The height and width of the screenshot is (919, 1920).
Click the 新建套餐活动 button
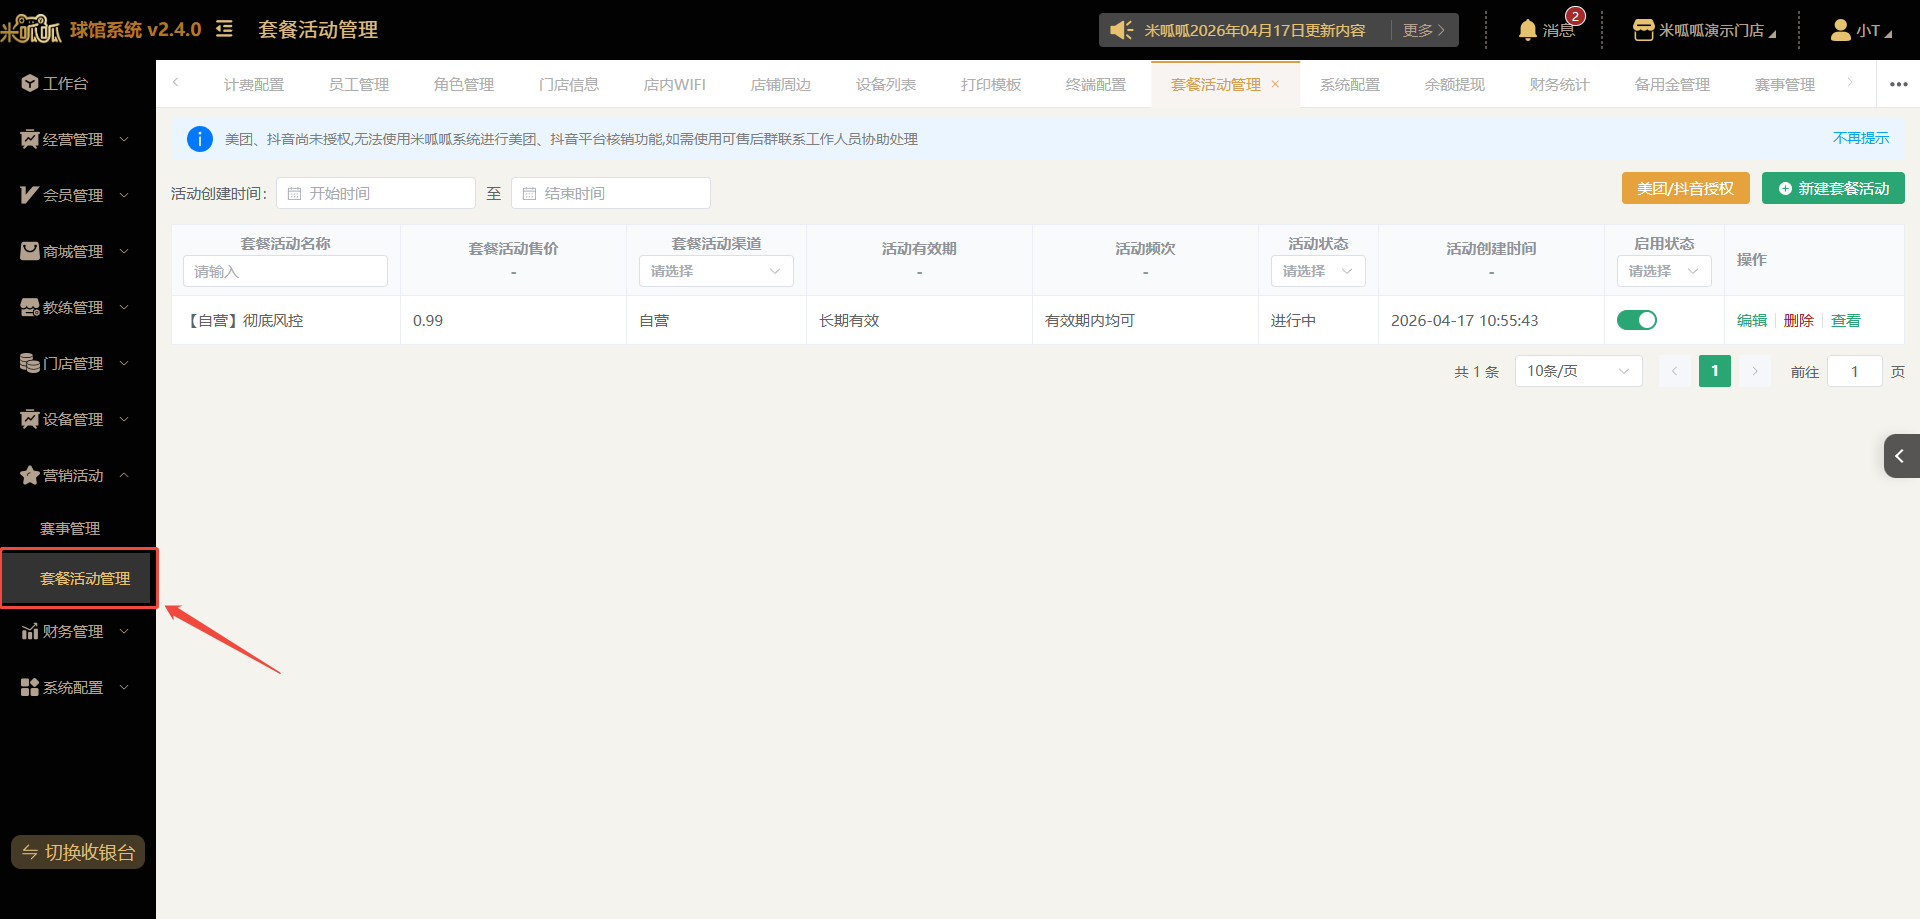point(1833,188)
